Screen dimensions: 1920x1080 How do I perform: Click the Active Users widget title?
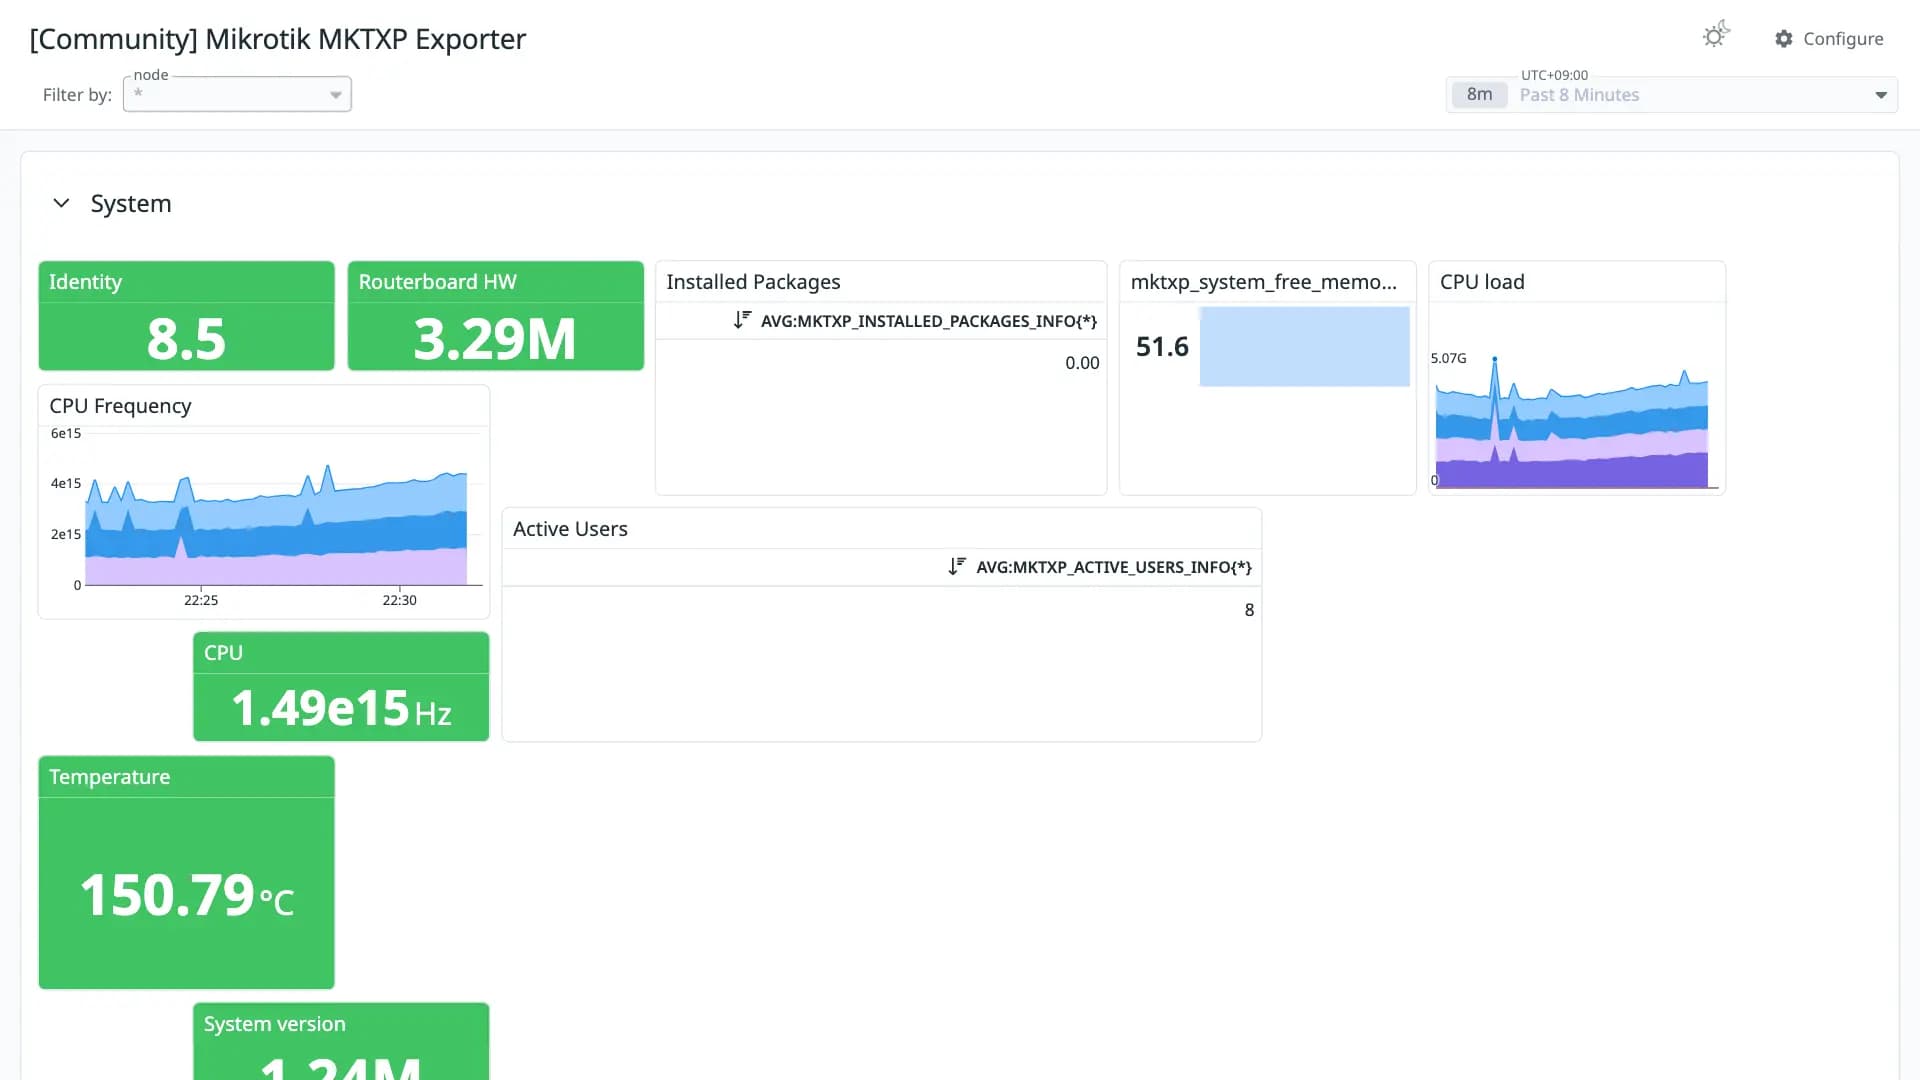[x=570, y=529]
